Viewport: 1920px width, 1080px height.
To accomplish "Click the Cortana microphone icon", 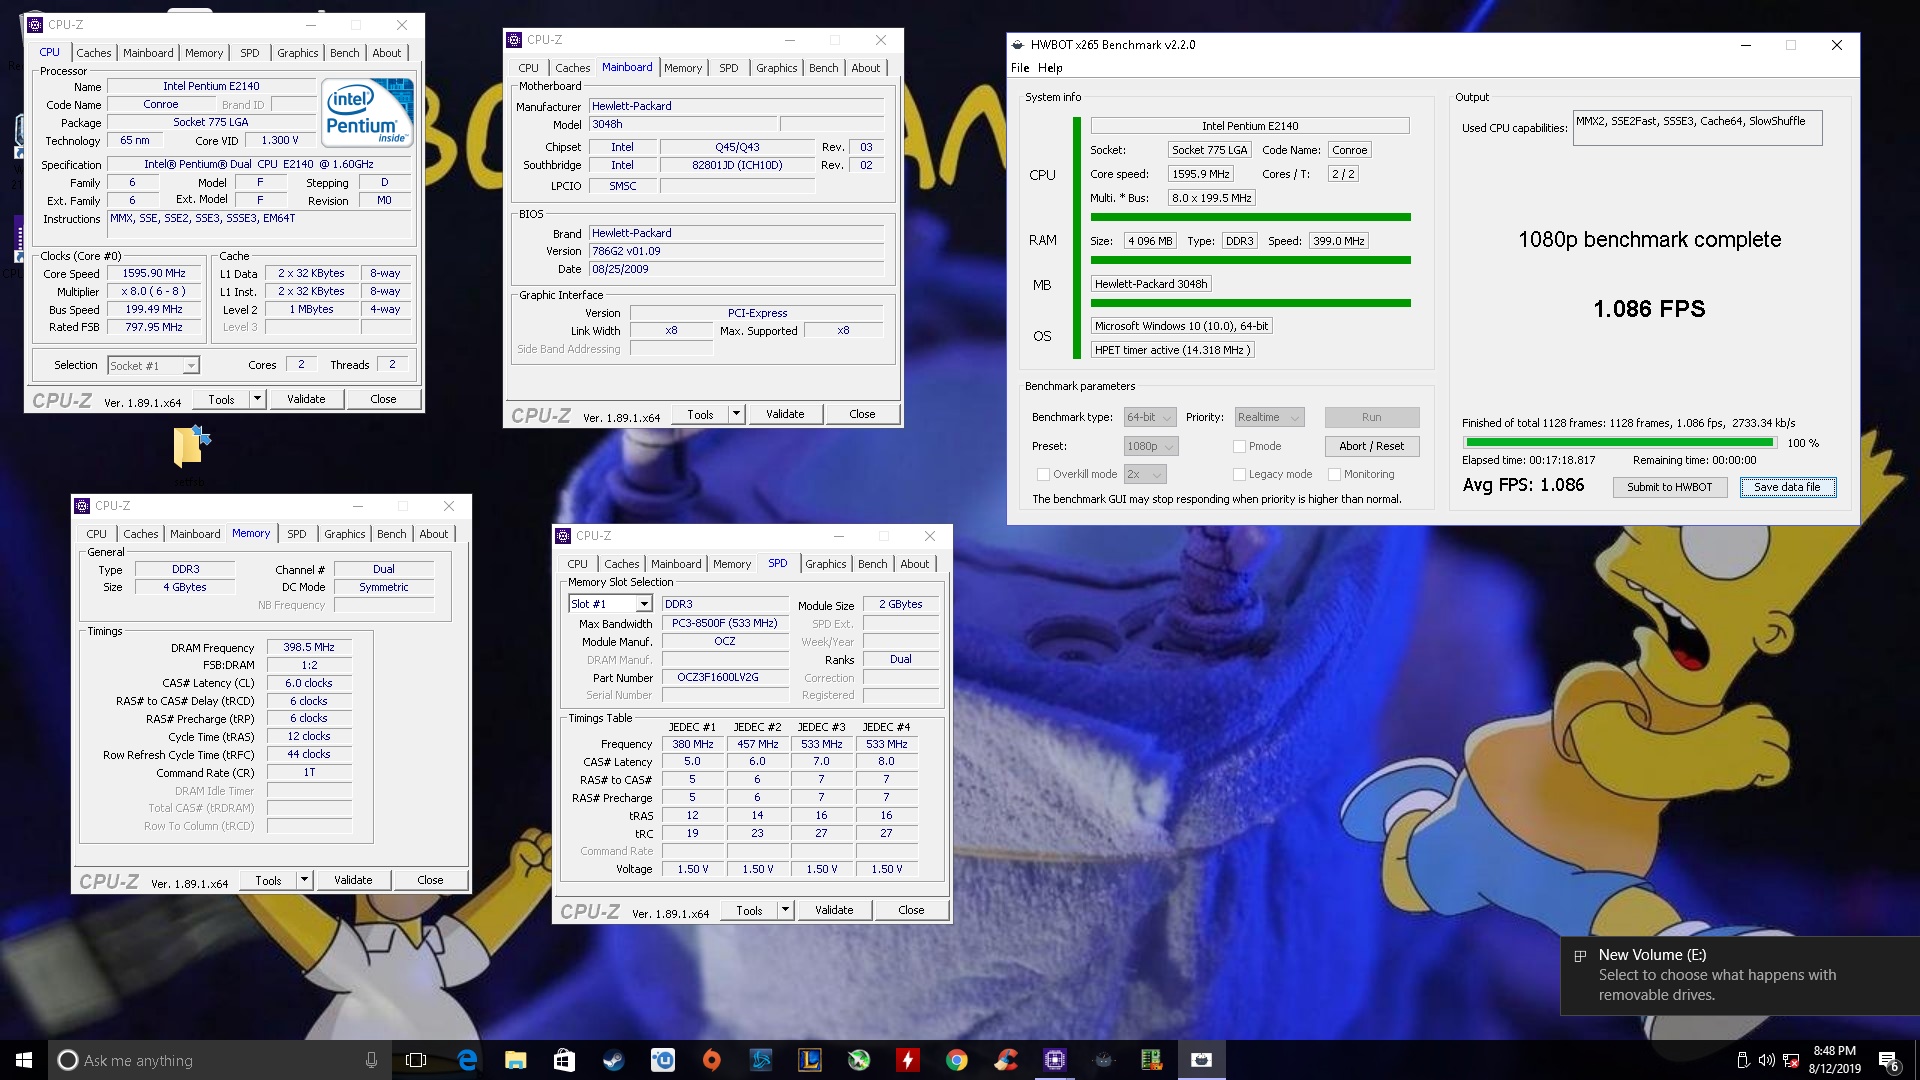I will click(371, 1060).
